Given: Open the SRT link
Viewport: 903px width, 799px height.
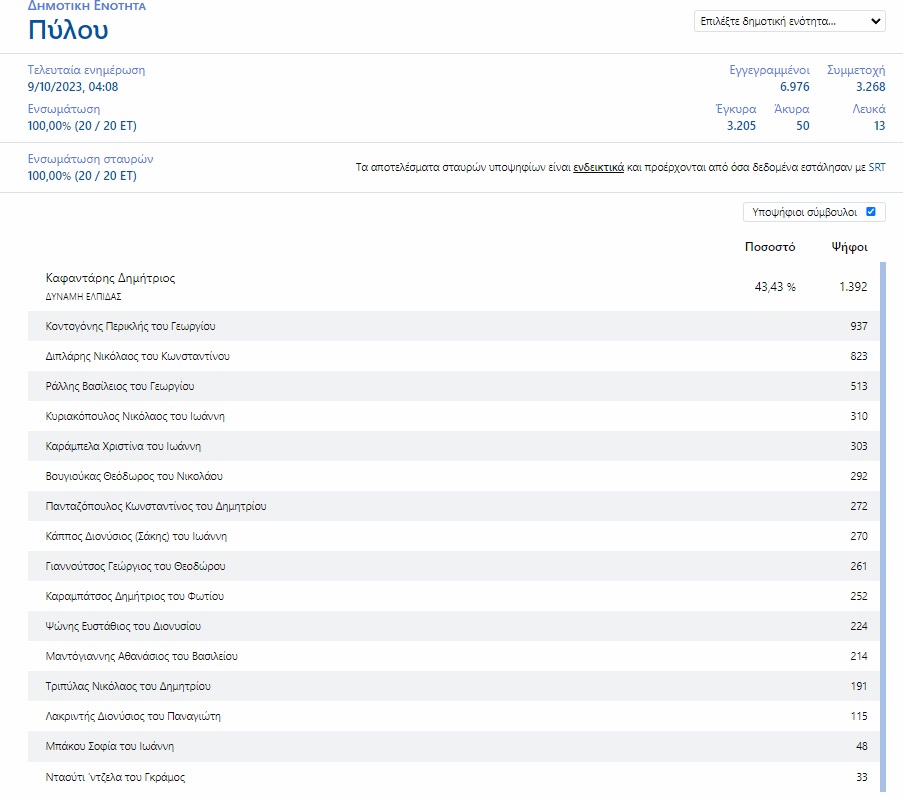Looking at the screenshot, I should 877,168.
